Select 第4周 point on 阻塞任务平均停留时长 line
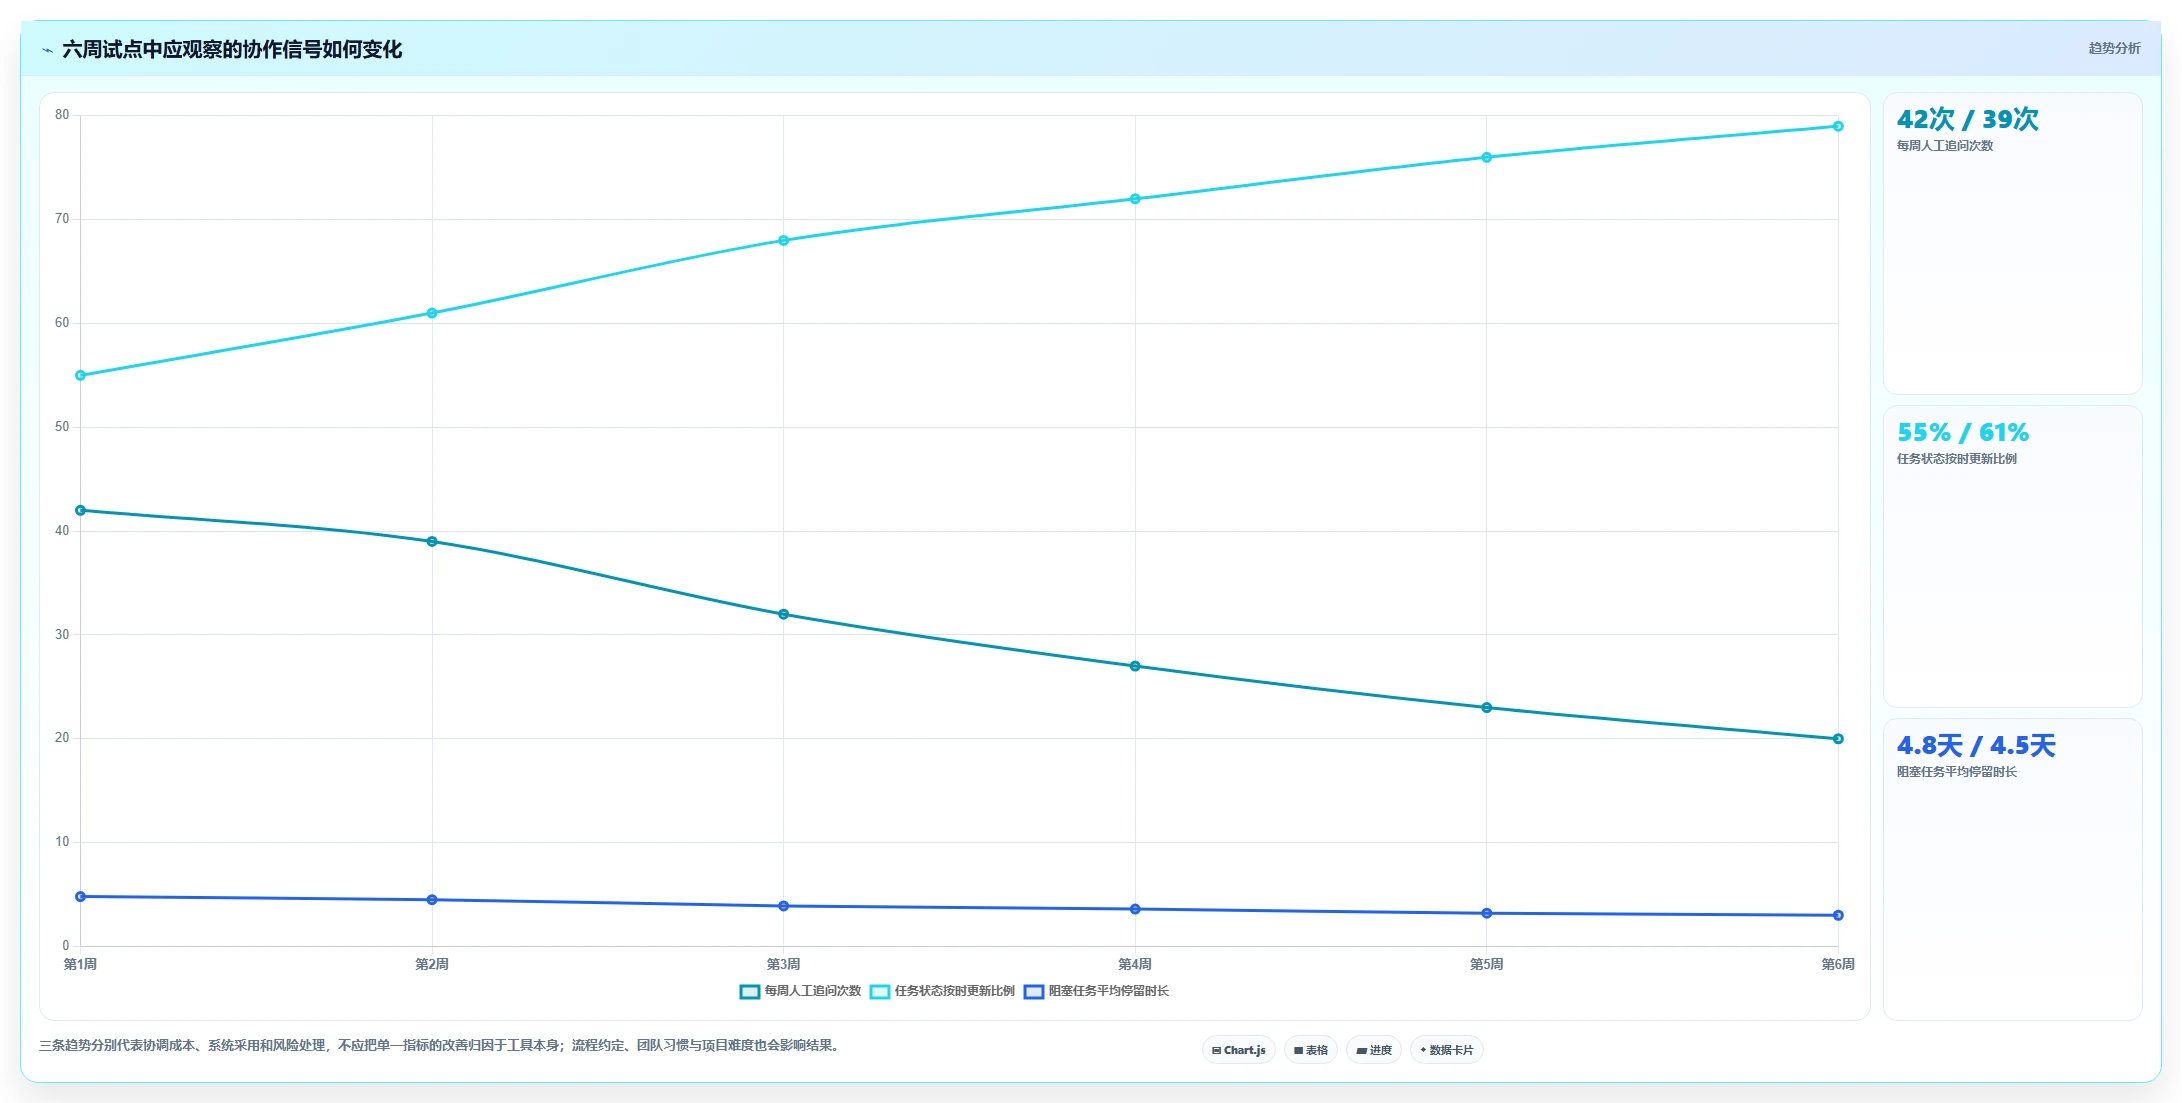This screenshot has width=2182, height=1103. (1135, 909)
